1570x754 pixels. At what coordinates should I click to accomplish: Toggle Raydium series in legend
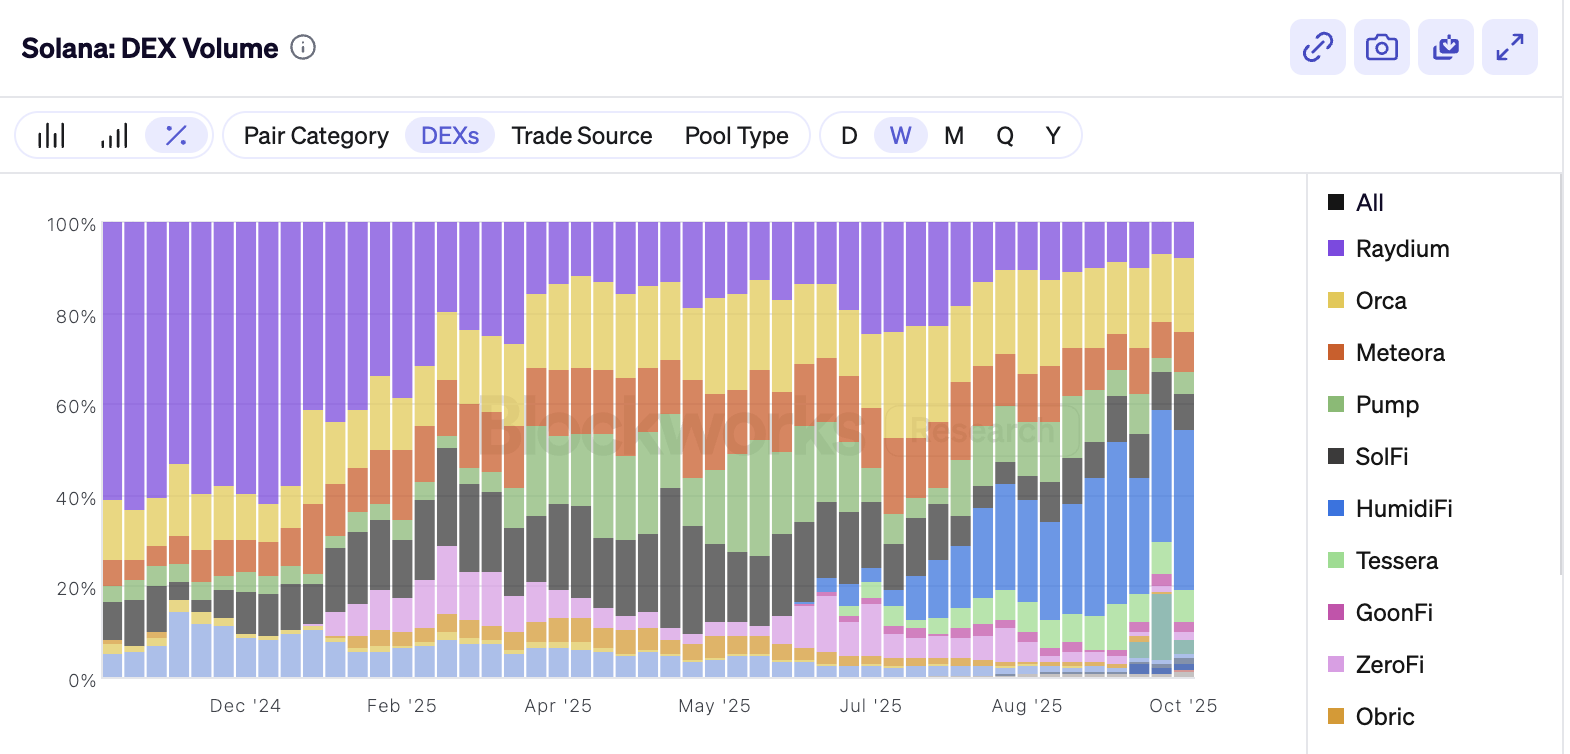1401,249
